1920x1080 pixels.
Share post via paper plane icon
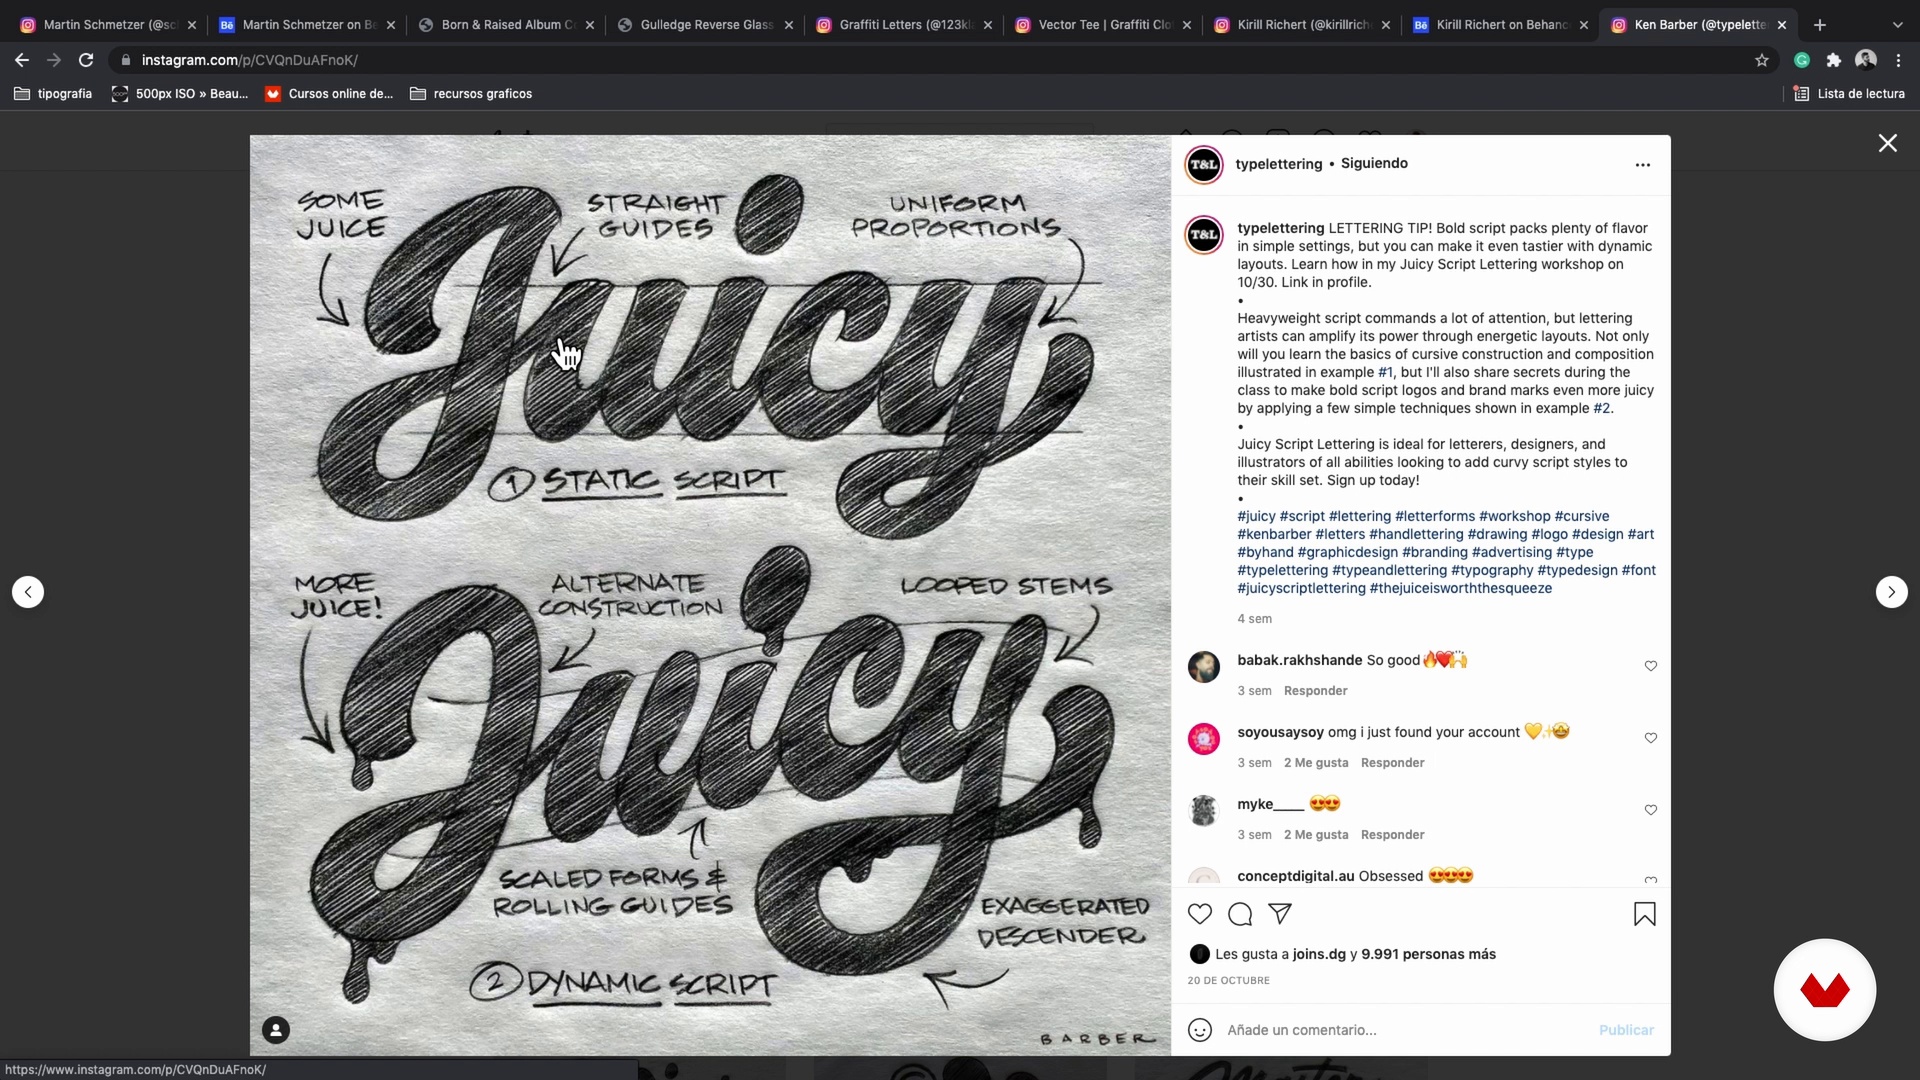pos(1280,913)
